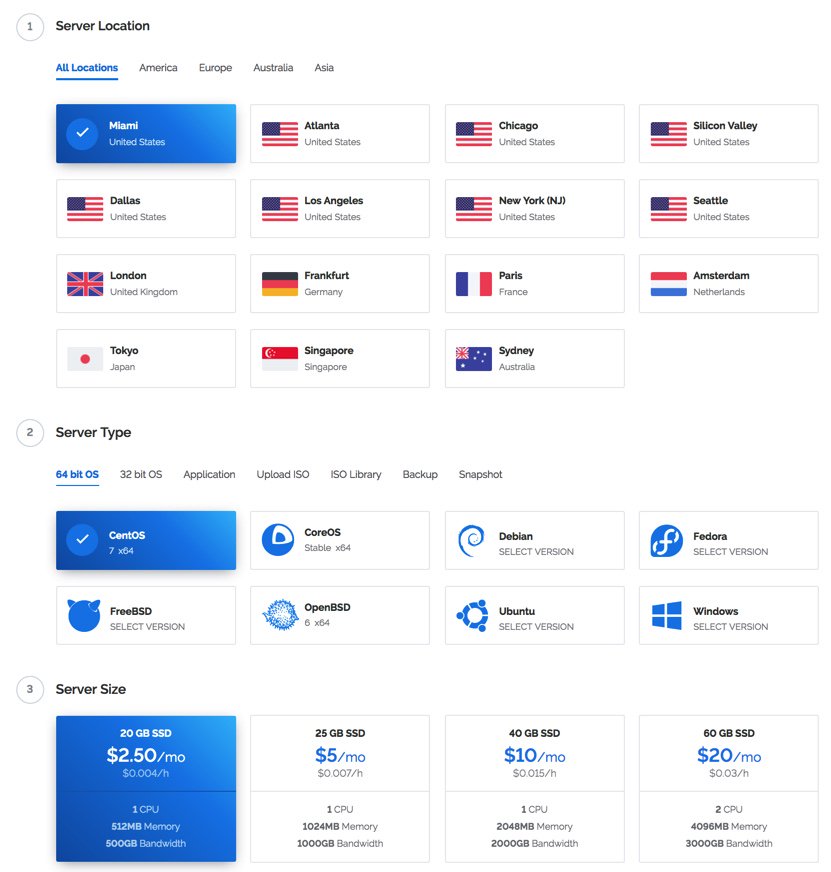Filter locations by Asia
This screenshot has height=872, width=831.
pyautogui.click(x=324, y=68)
